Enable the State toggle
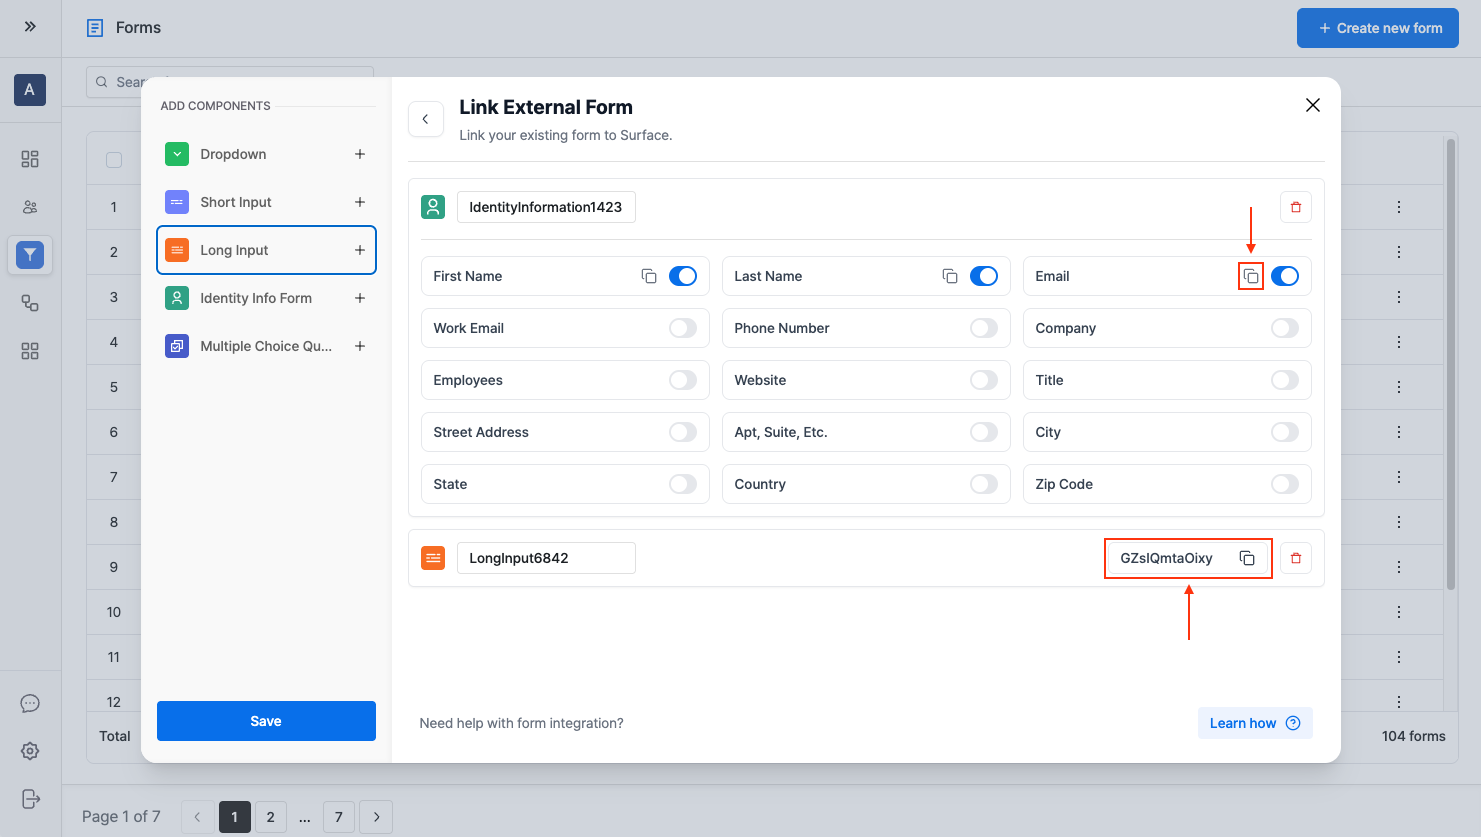This screenshot has height=837, width=1481. coord(683,484)
